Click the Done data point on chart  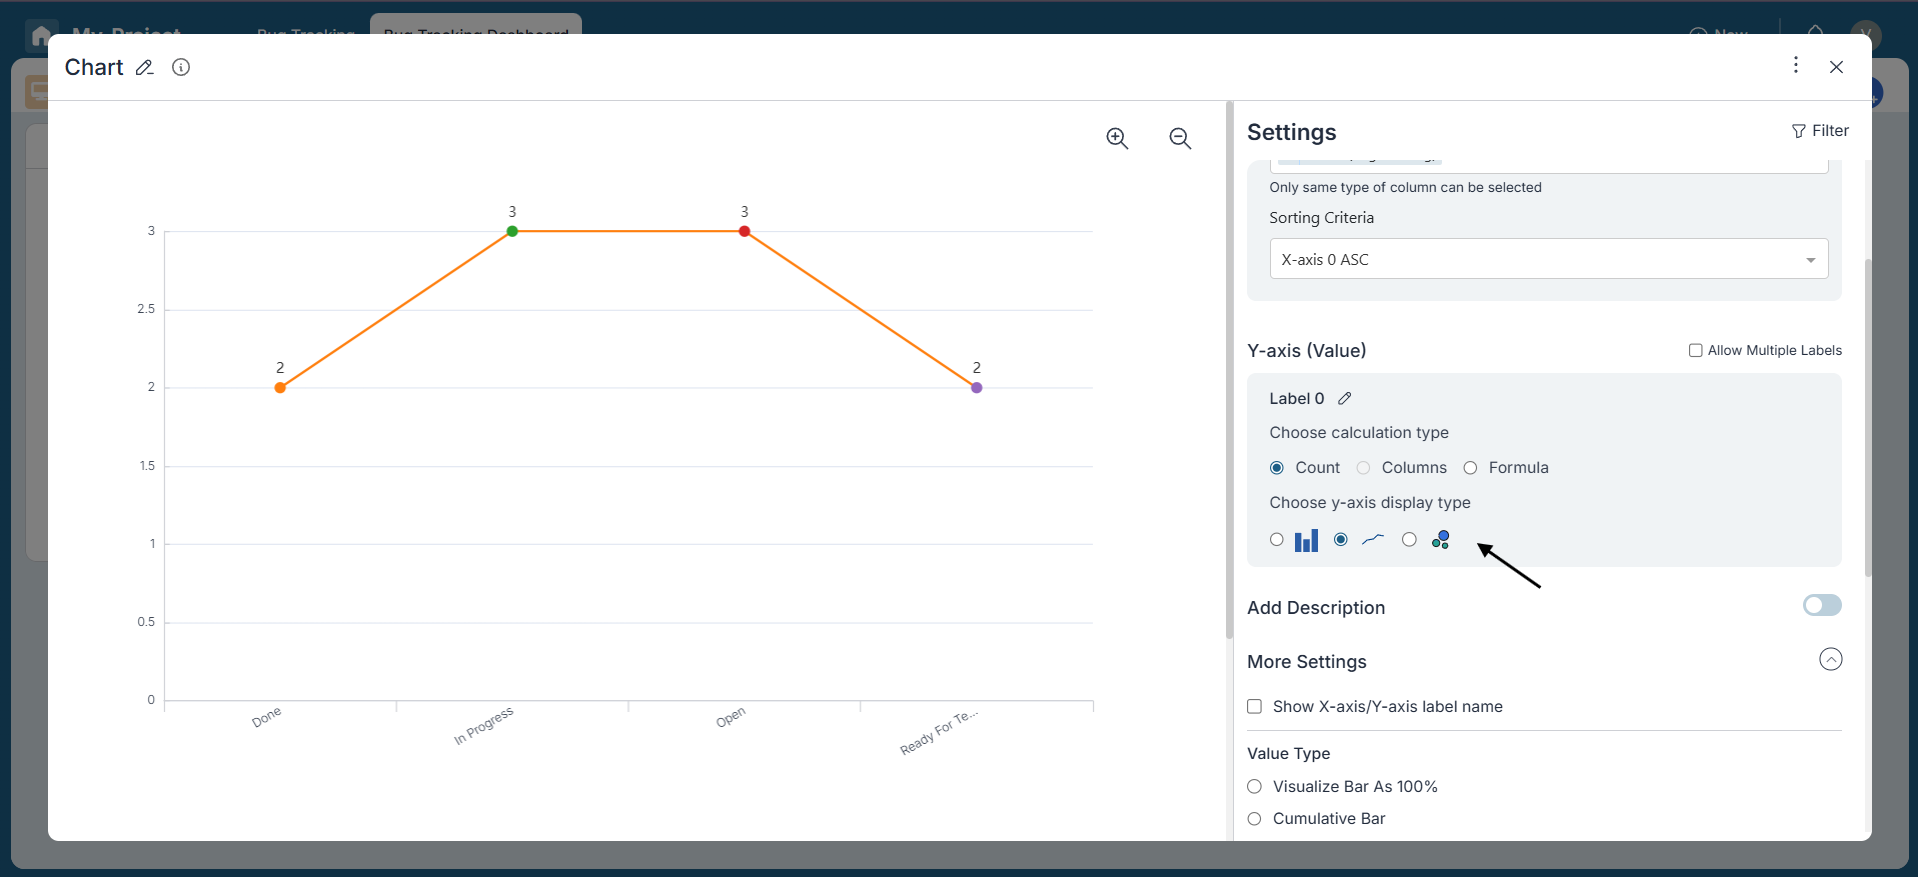click(x=280, y=388)
